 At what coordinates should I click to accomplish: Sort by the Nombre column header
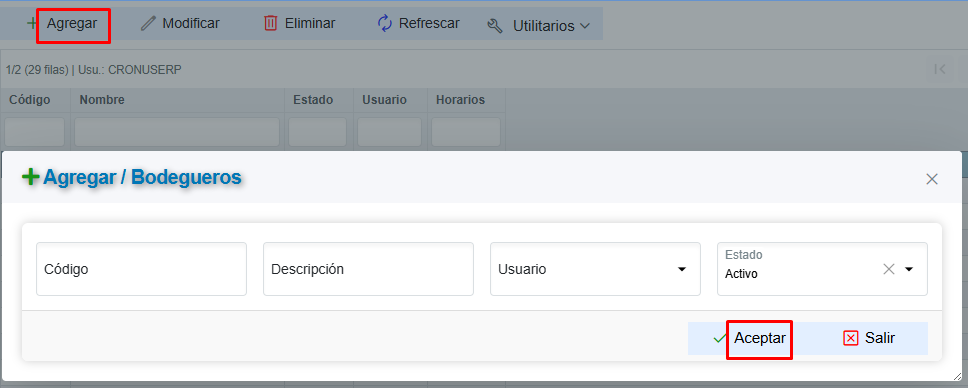(x=102, y=99)
